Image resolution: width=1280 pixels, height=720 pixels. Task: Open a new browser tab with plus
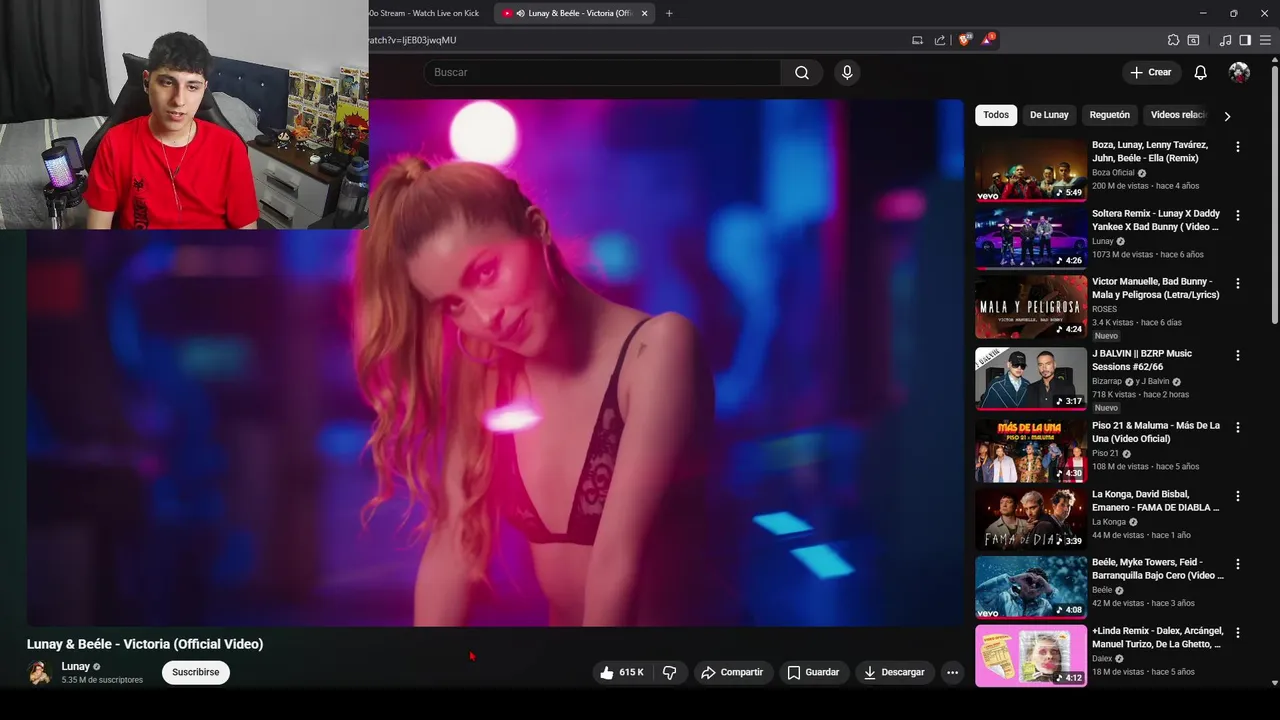point(669,13)
